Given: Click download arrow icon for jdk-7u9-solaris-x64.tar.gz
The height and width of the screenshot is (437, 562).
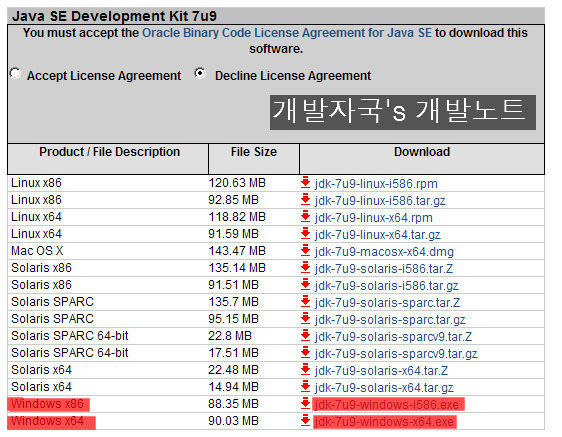Looking at the screenshot, I should coord(305,386).
